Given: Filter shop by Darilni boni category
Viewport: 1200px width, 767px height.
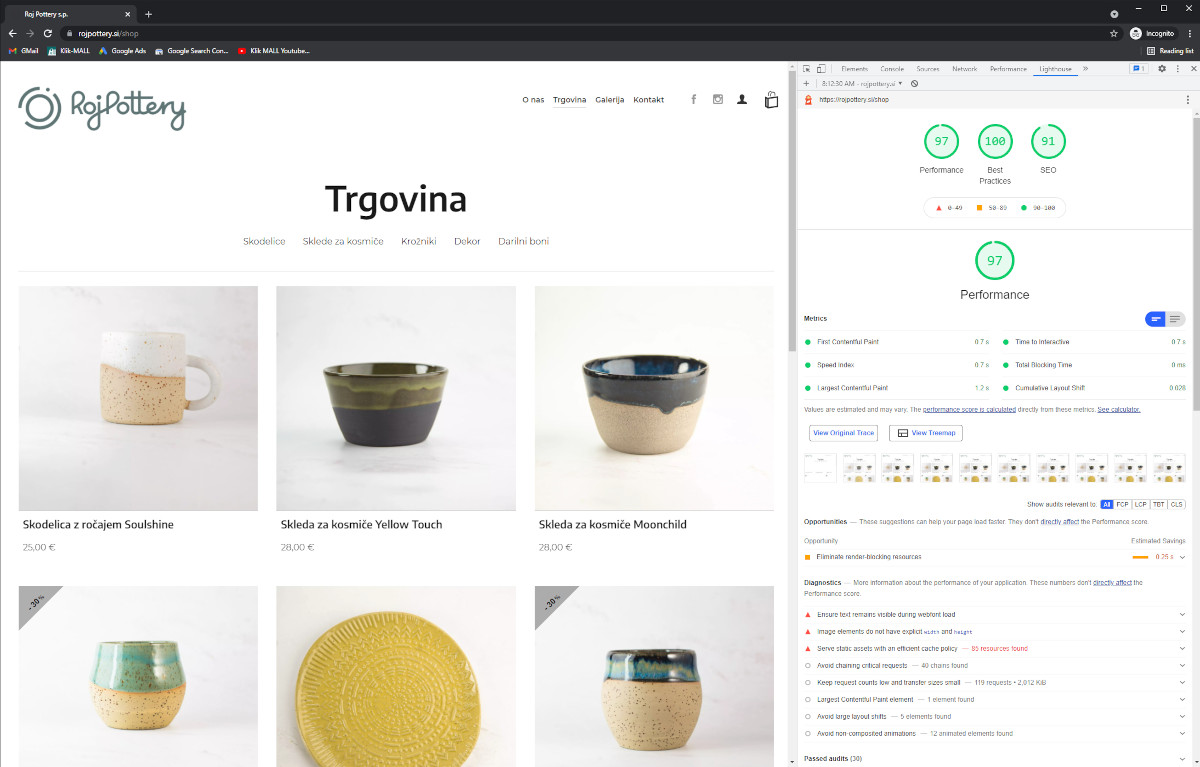Looking at the screenshot, I should coord(523,241).
